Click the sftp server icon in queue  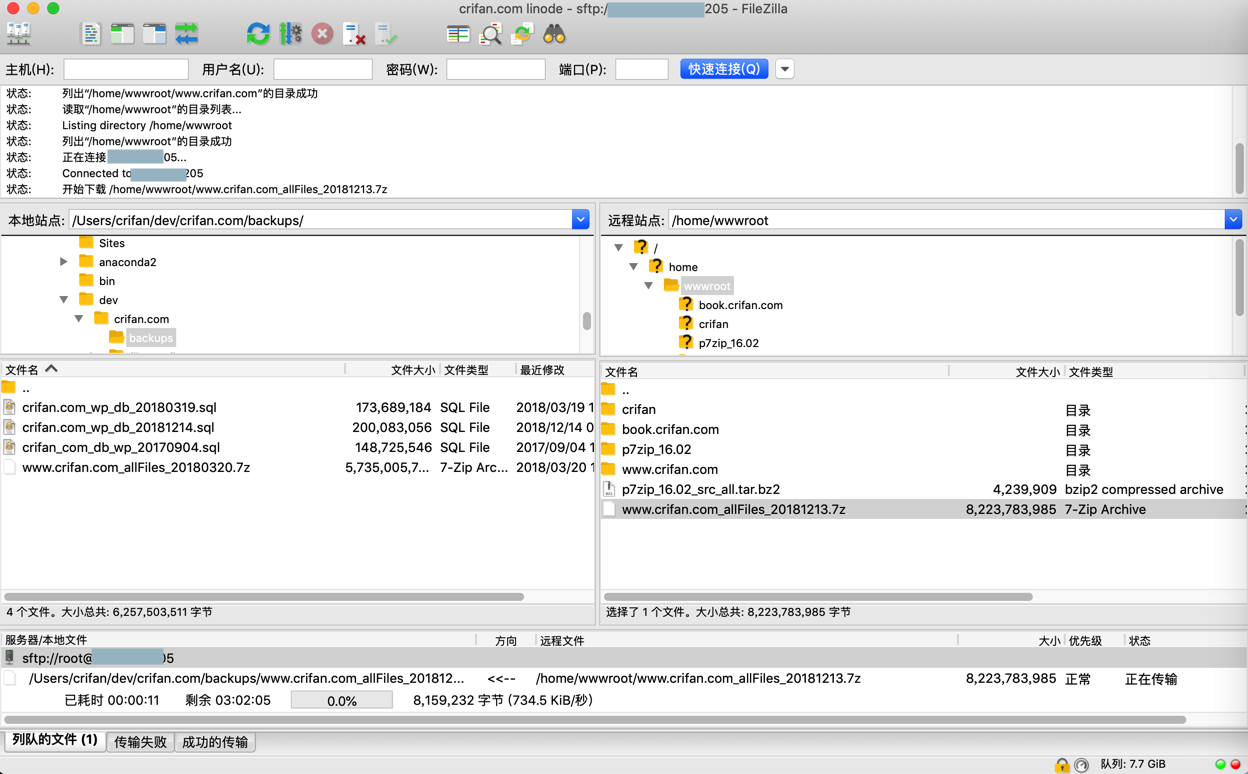[10, 658]
